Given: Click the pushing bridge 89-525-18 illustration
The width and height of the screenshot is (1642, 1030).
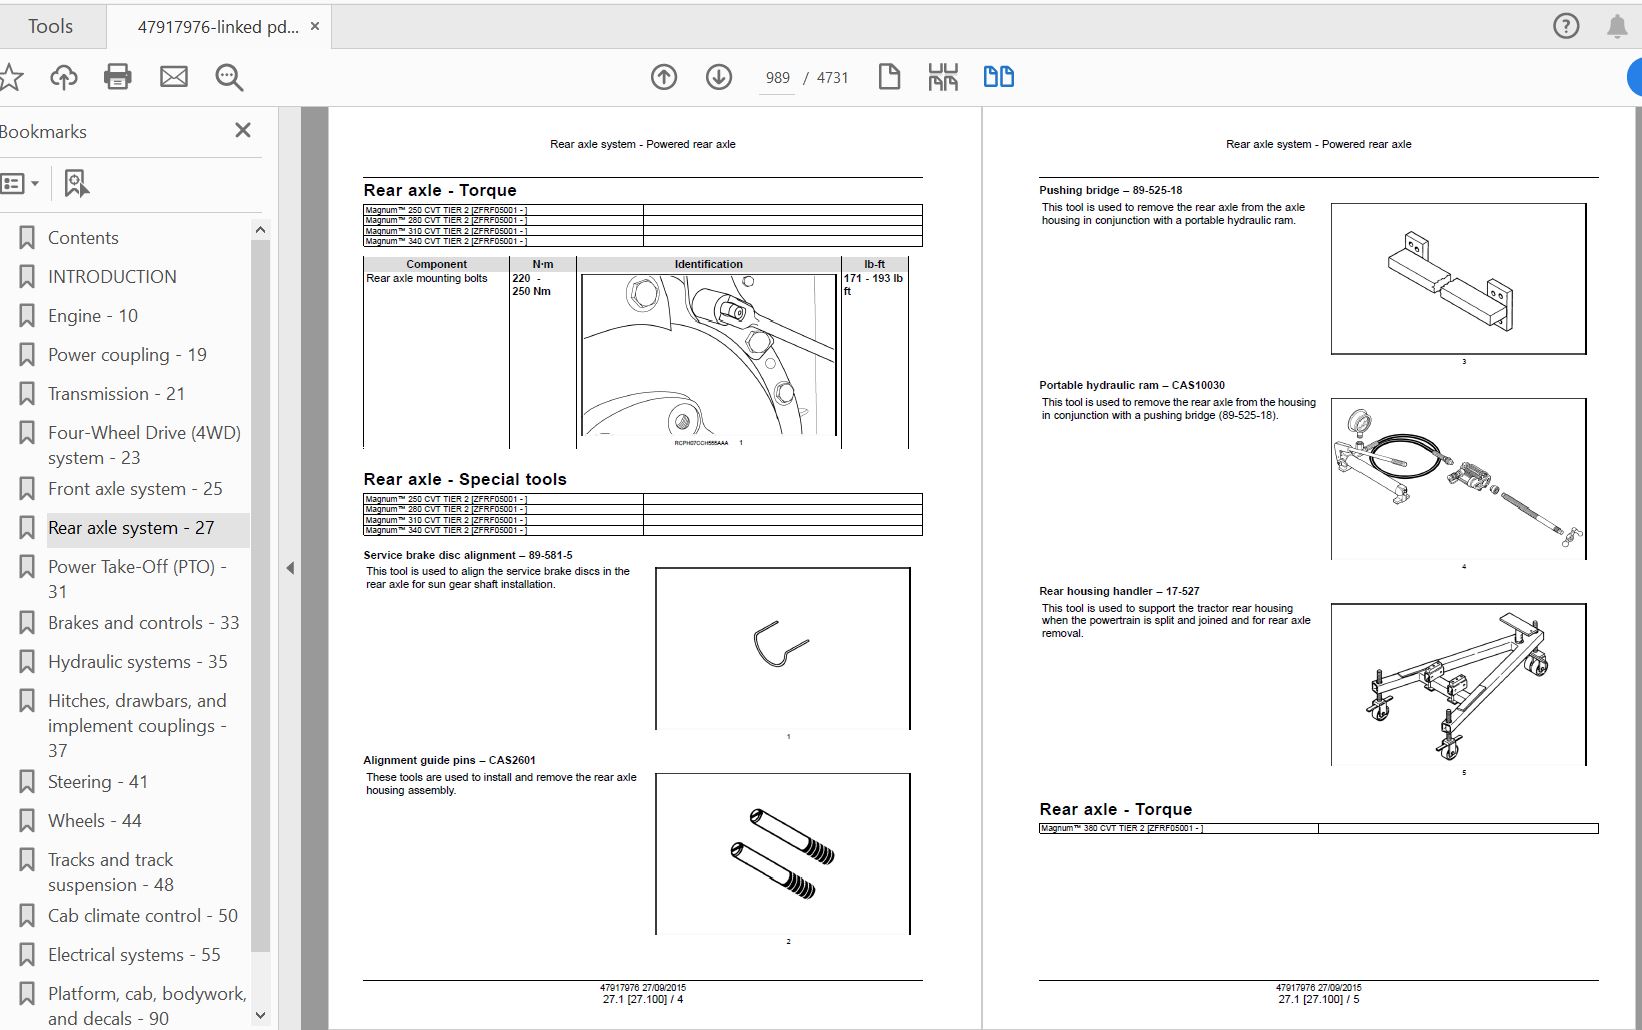Looking at the screenshot, I should click(x=1459, y=279).
